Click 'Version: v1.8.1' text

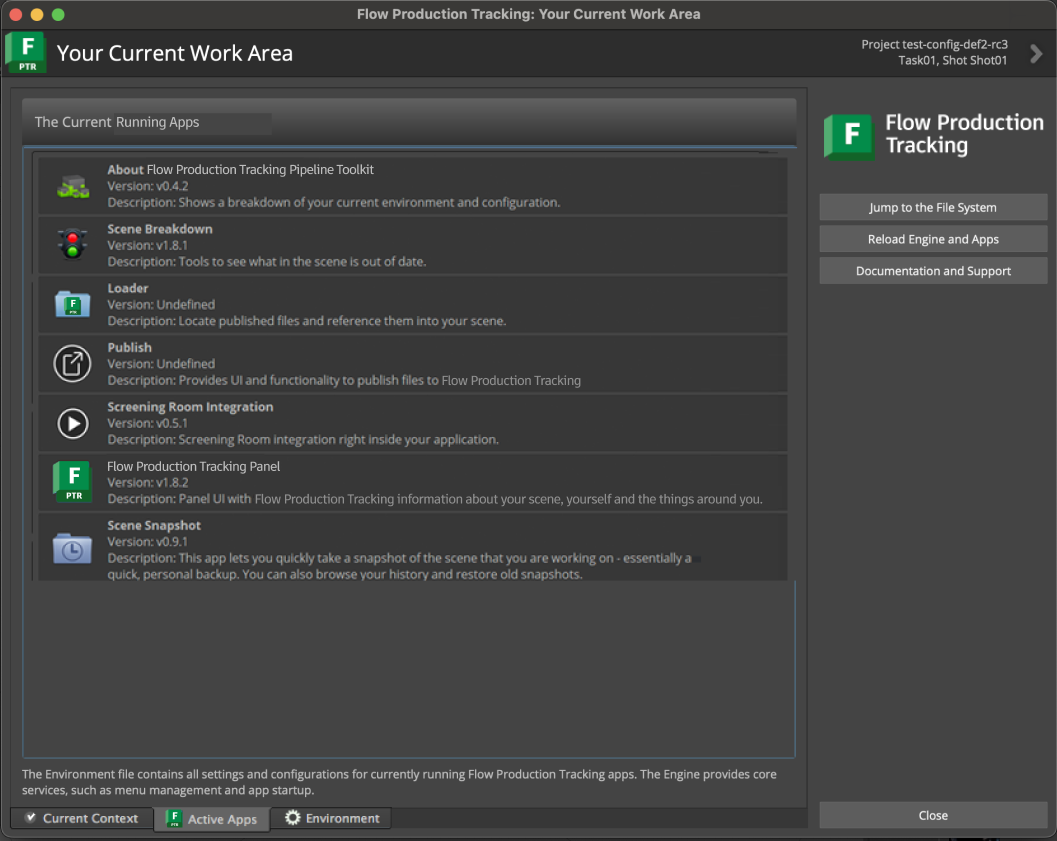(148, 245)
